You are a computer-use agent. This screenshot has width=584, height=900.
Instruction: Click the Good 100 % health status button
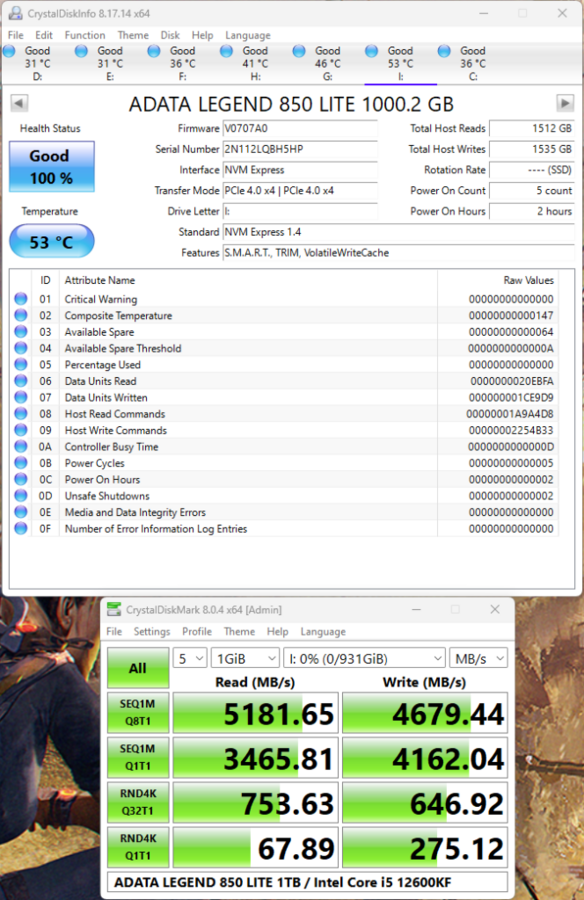click(x=52, y=166)
